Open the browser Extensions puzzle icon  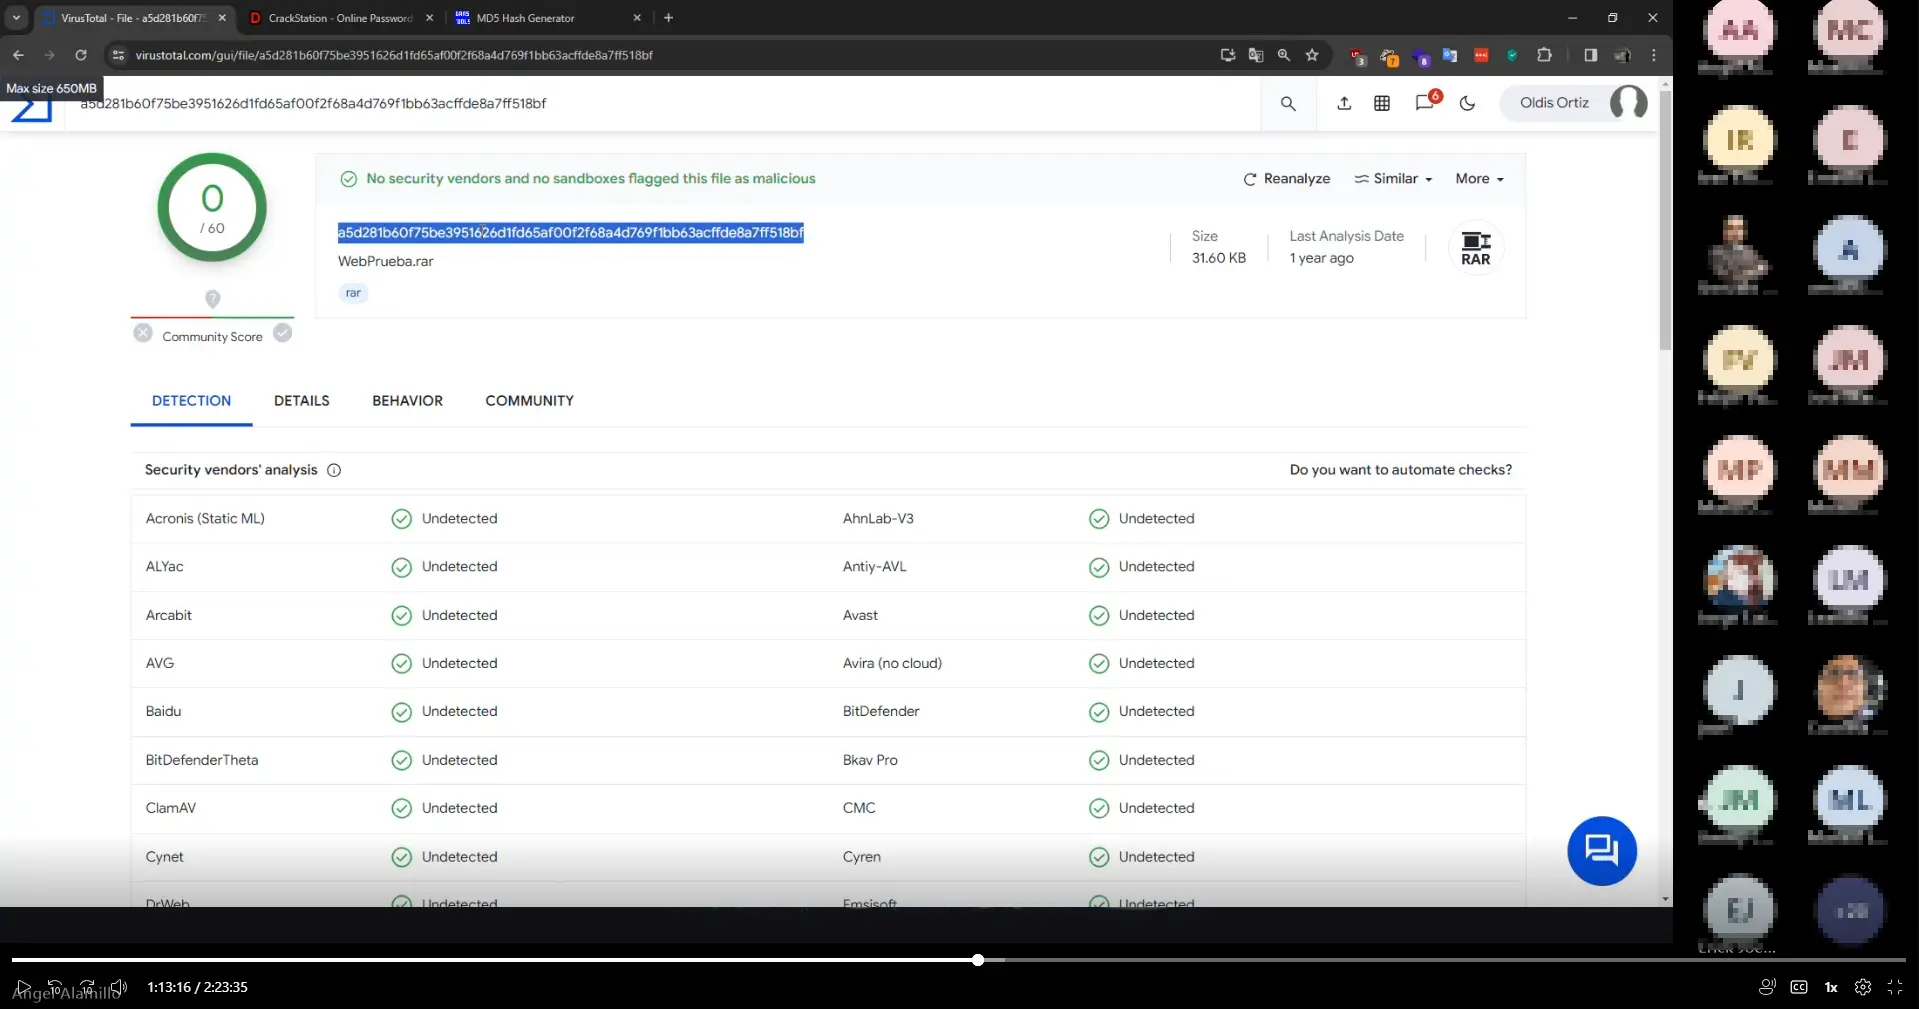coord(1544,55)
